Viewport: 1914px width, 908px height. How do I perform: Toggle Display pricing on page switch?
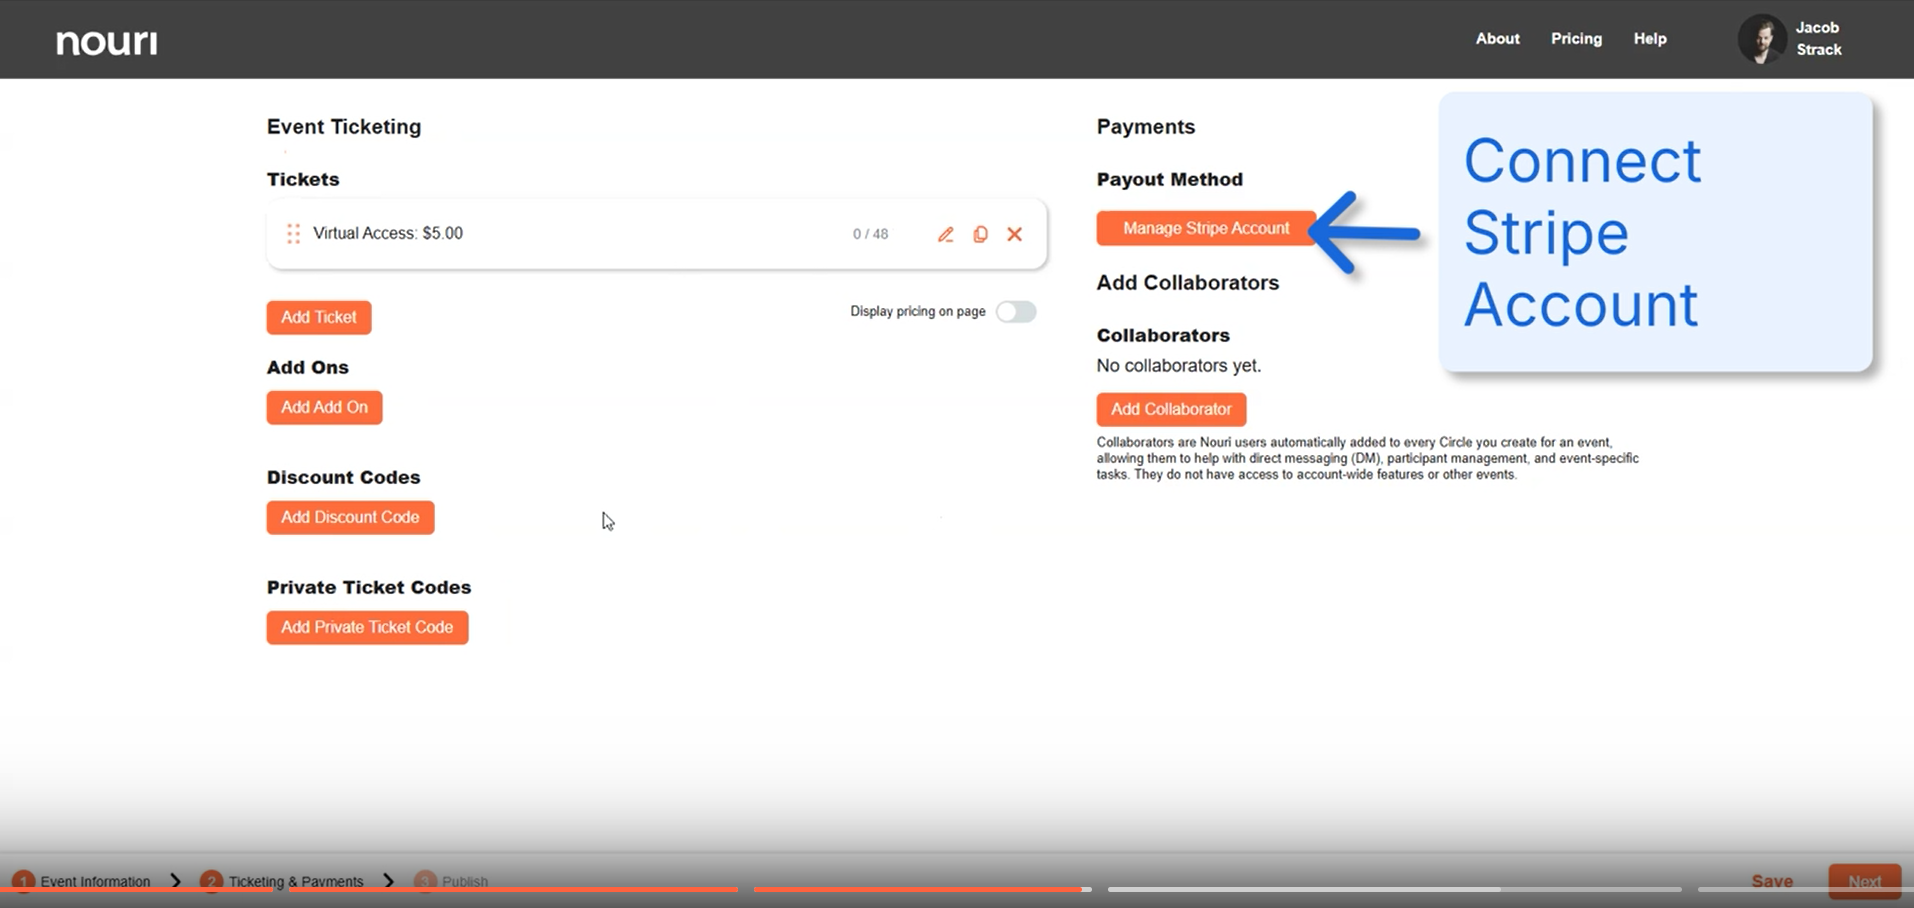(x=1015, y=312)
